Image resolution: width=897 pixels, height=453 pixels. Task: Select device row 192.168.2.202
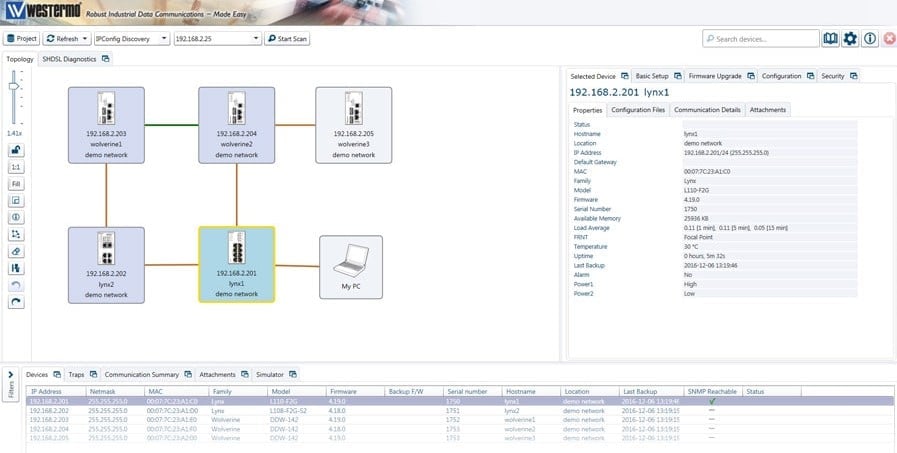[460, 411]
